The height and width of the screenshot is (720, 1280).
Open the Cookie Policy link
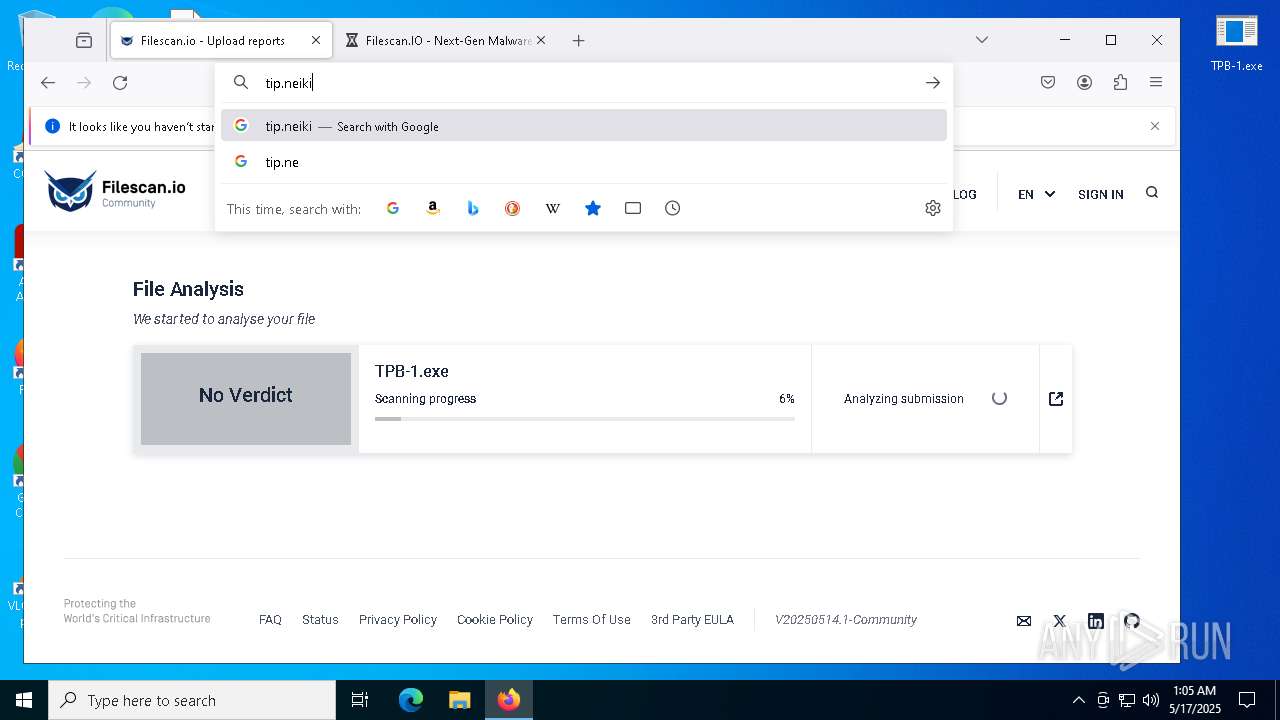(495, 619)
